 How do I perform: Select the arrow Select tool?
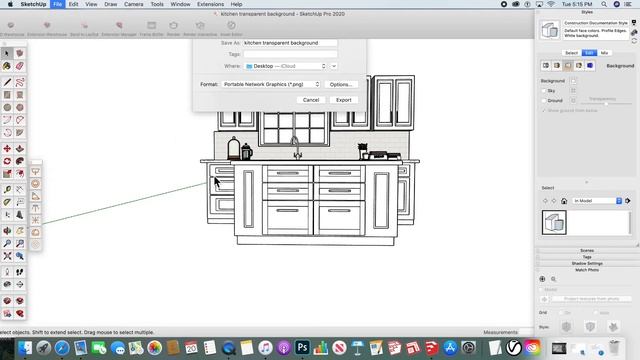(x=7, y=53)
